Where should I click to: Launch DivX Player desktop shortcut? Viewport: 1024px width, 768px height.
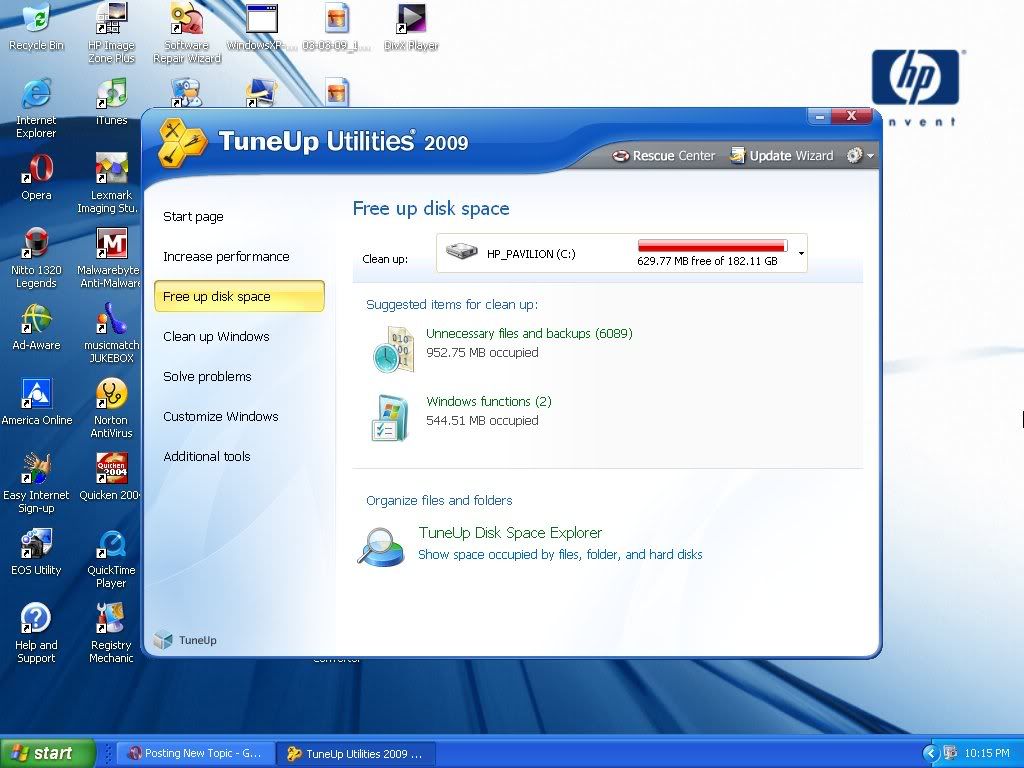[411, 26]
